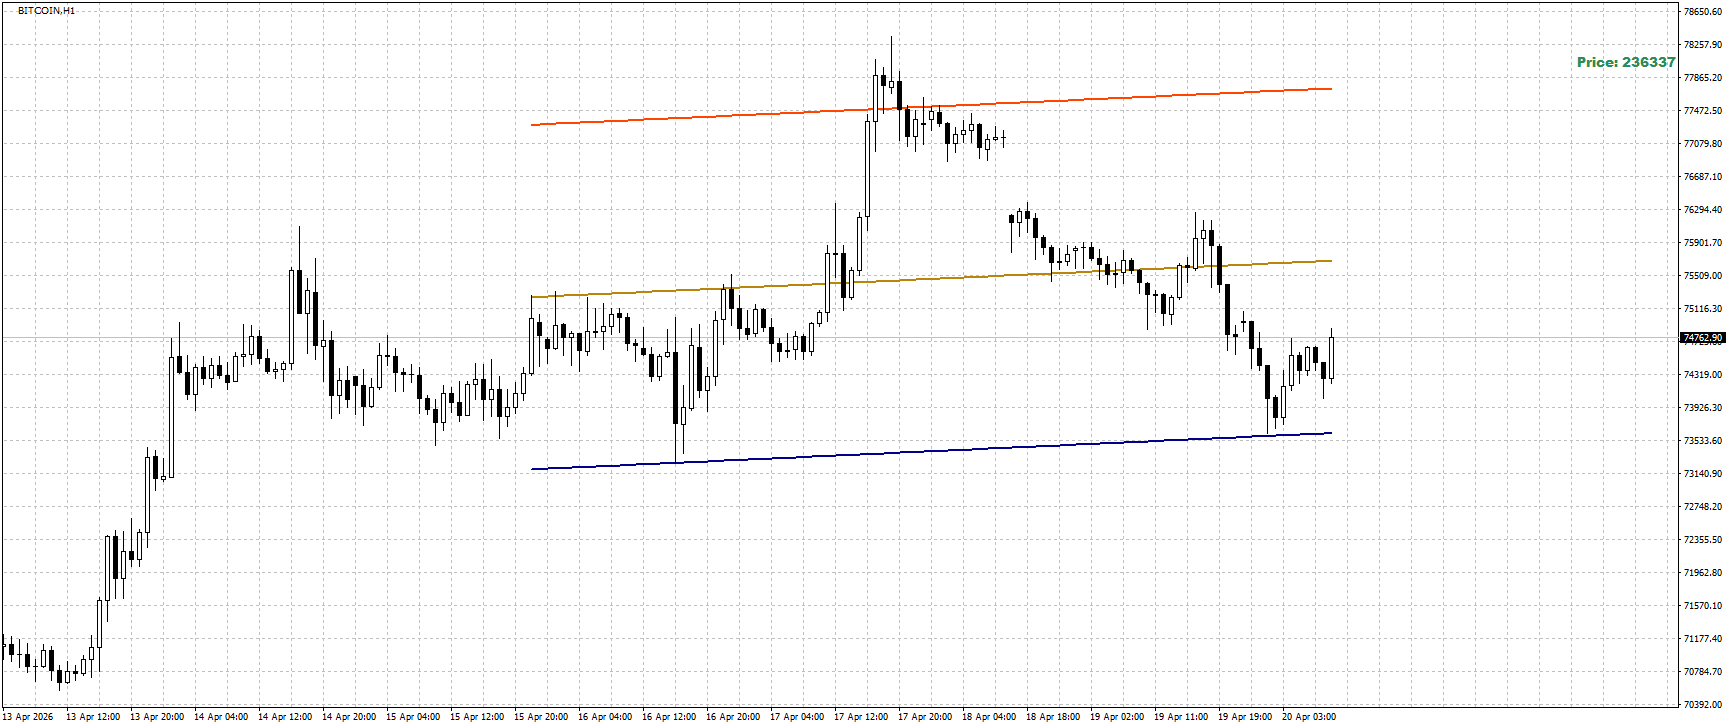Click the 78257.90 price axis label
The width and height of the screenshot is (1729, 728).
1703,45
